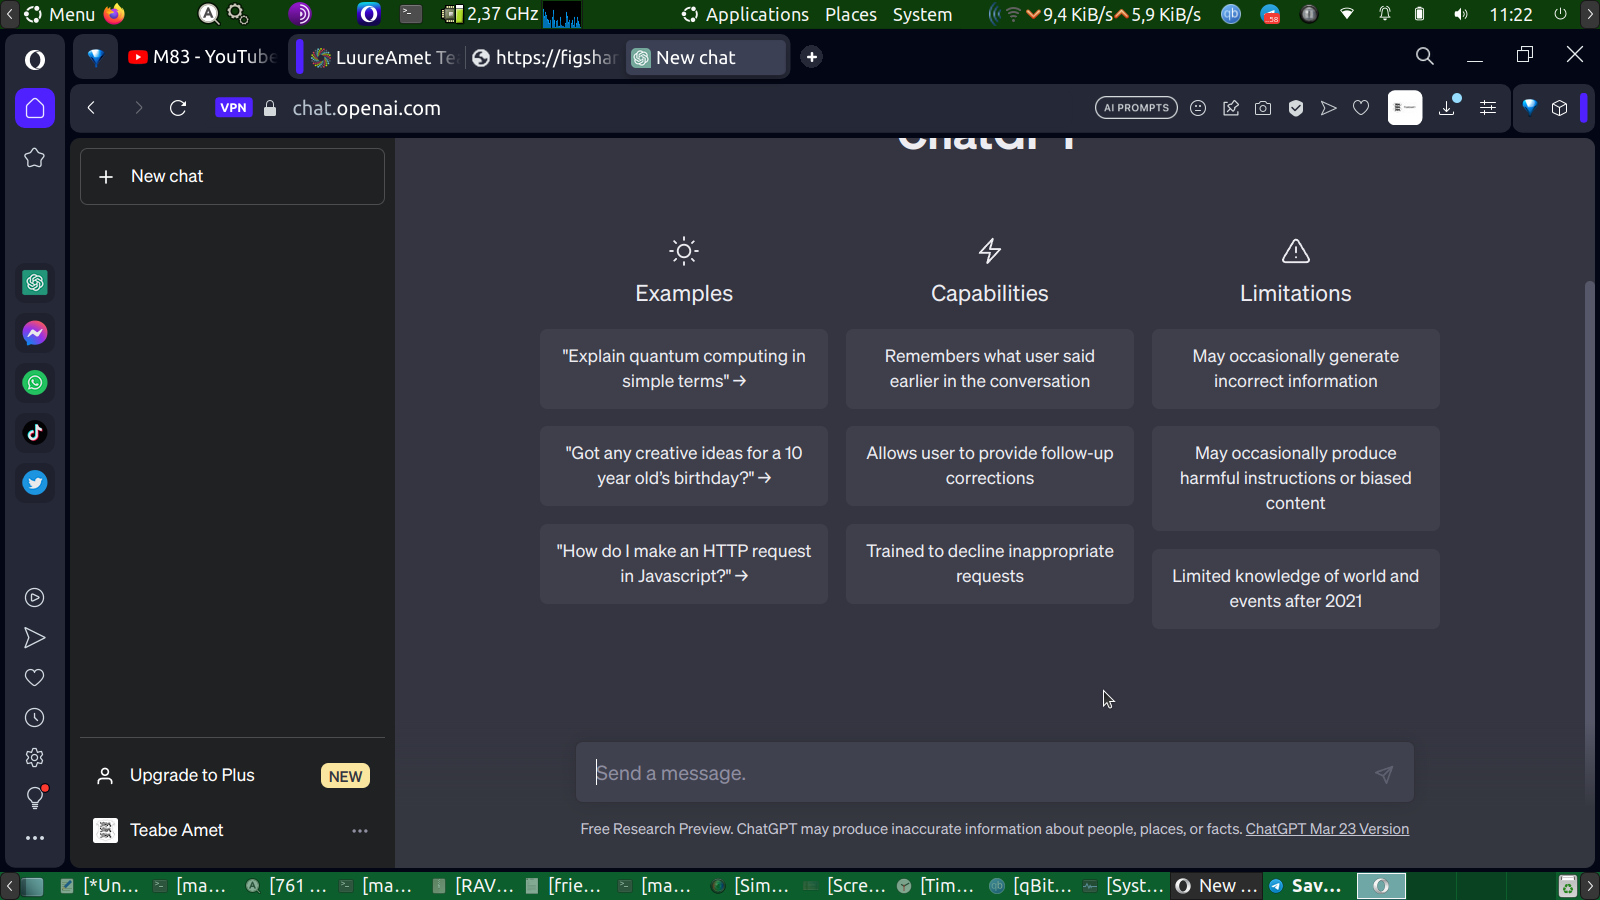Screen dimensions: 1600x900
Task: Switch to the LuureAmet tab
Action: 384,57
